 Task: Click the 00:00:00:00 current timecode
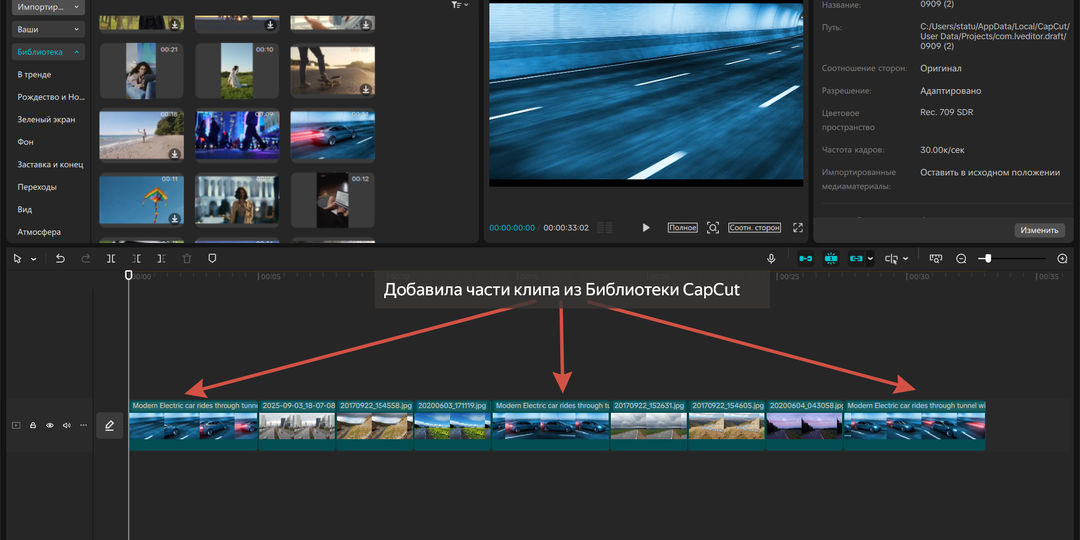tap(512, 227)
